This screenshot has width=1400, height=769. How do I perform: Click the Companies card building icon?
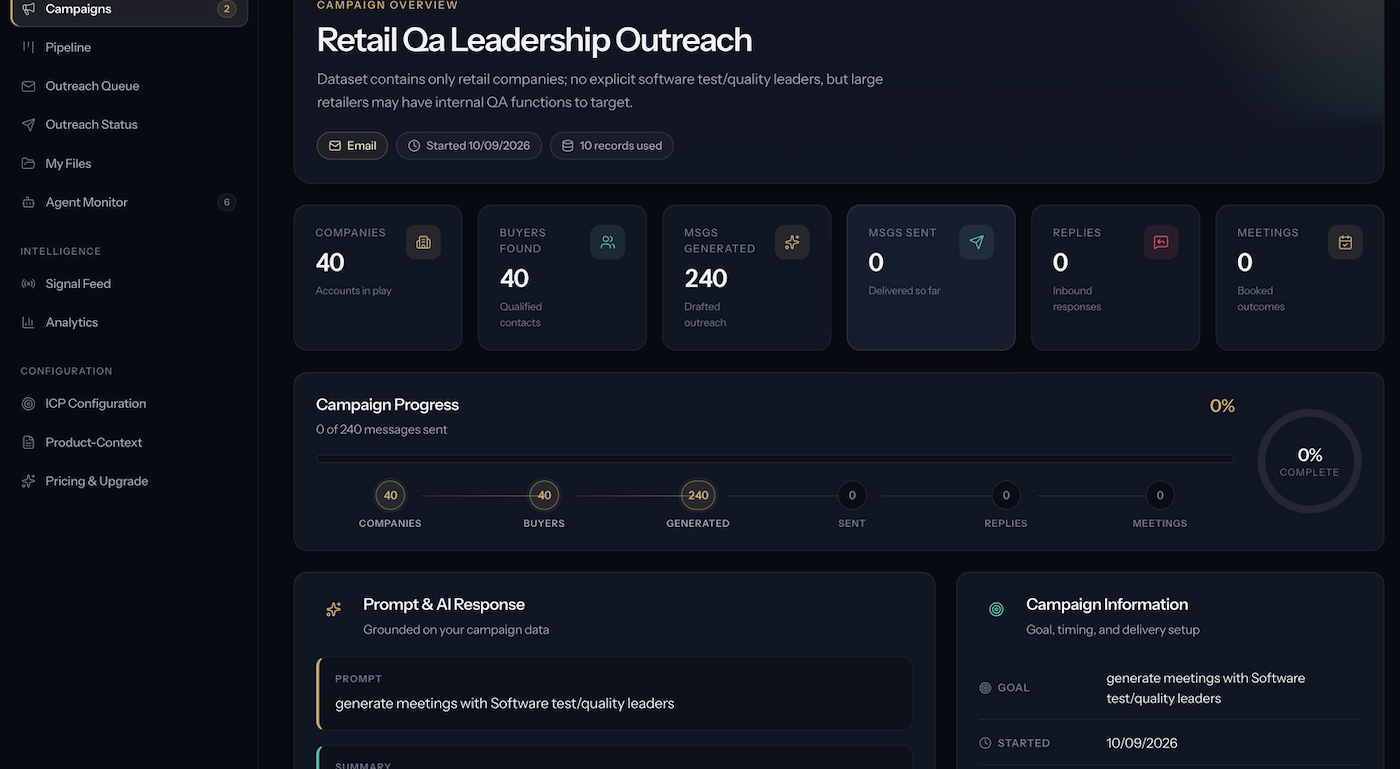click(423, 242)
